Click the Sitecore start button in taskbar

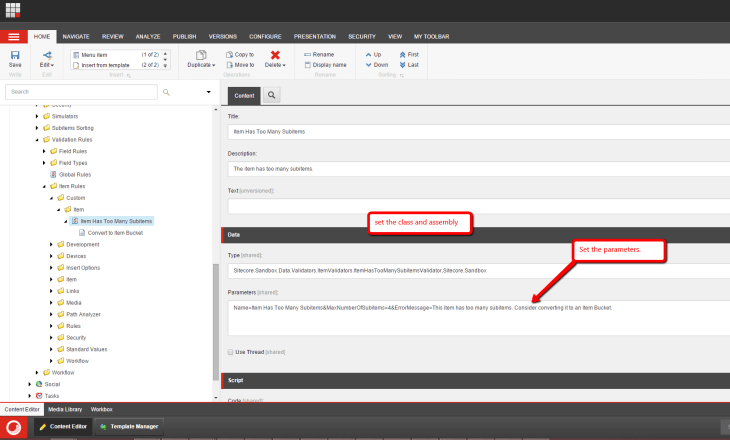(14, 427)
